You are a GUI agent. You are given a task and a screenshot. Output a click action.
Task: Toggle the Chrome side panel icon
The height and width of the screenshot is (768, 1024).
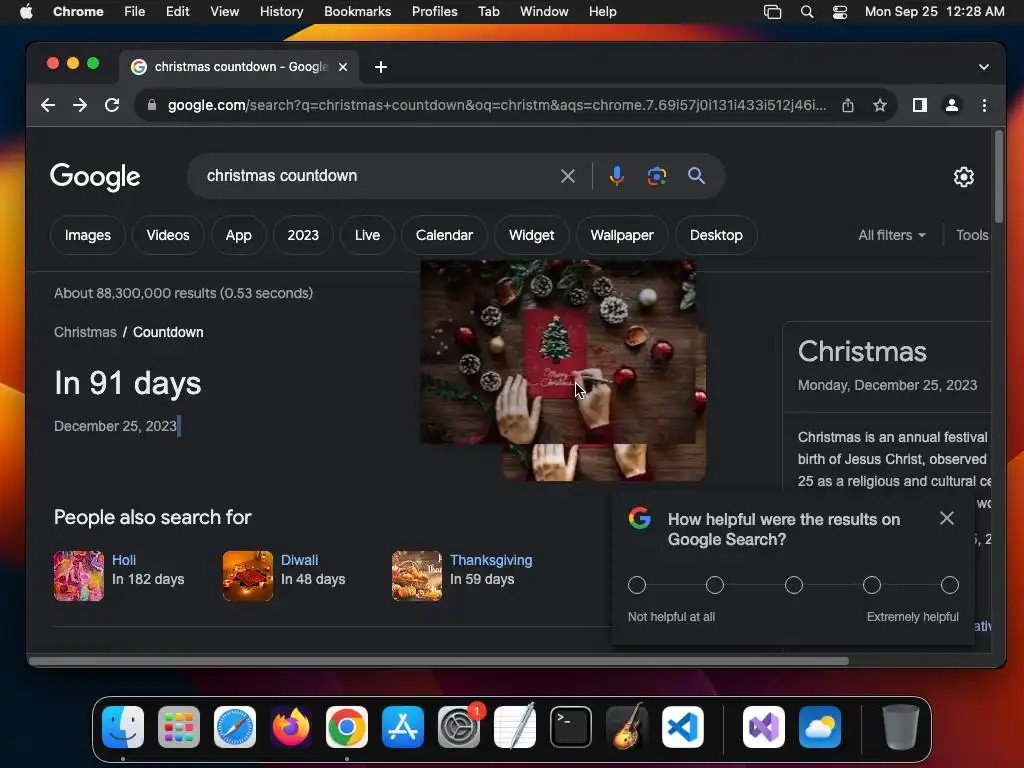[920, 105]
